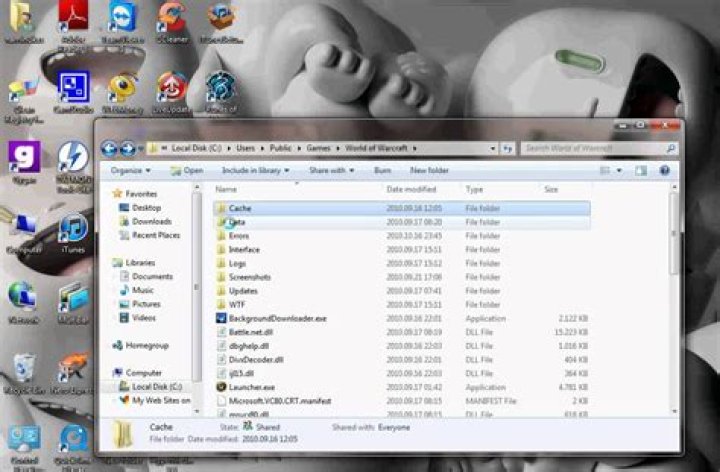
Task: Open the Launcher.exe application file
Action: [251, 386]
